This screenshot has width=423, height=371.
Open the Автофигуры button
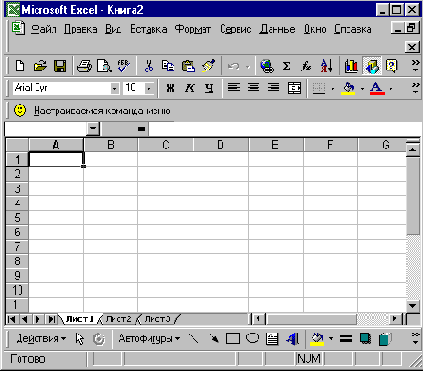pos(149,339)
